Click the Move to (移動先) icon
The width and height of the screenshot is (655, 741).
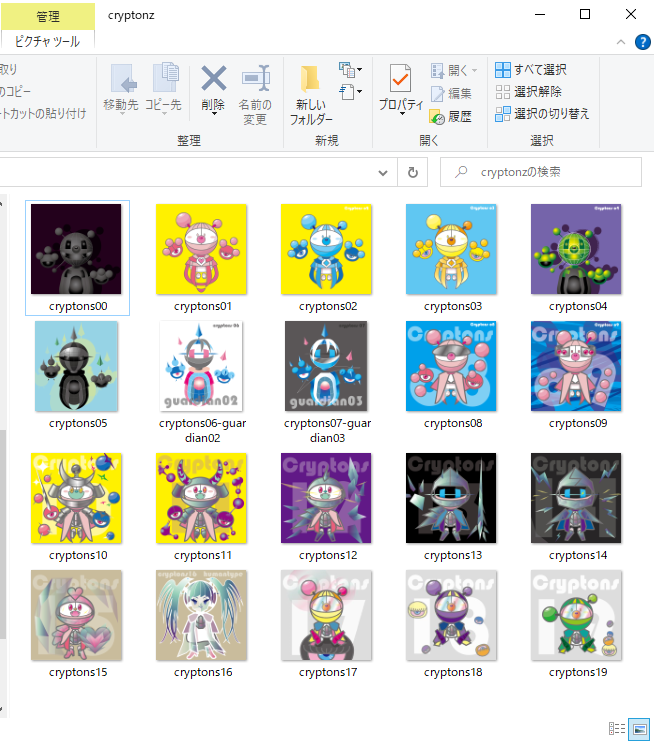(122, 78)
